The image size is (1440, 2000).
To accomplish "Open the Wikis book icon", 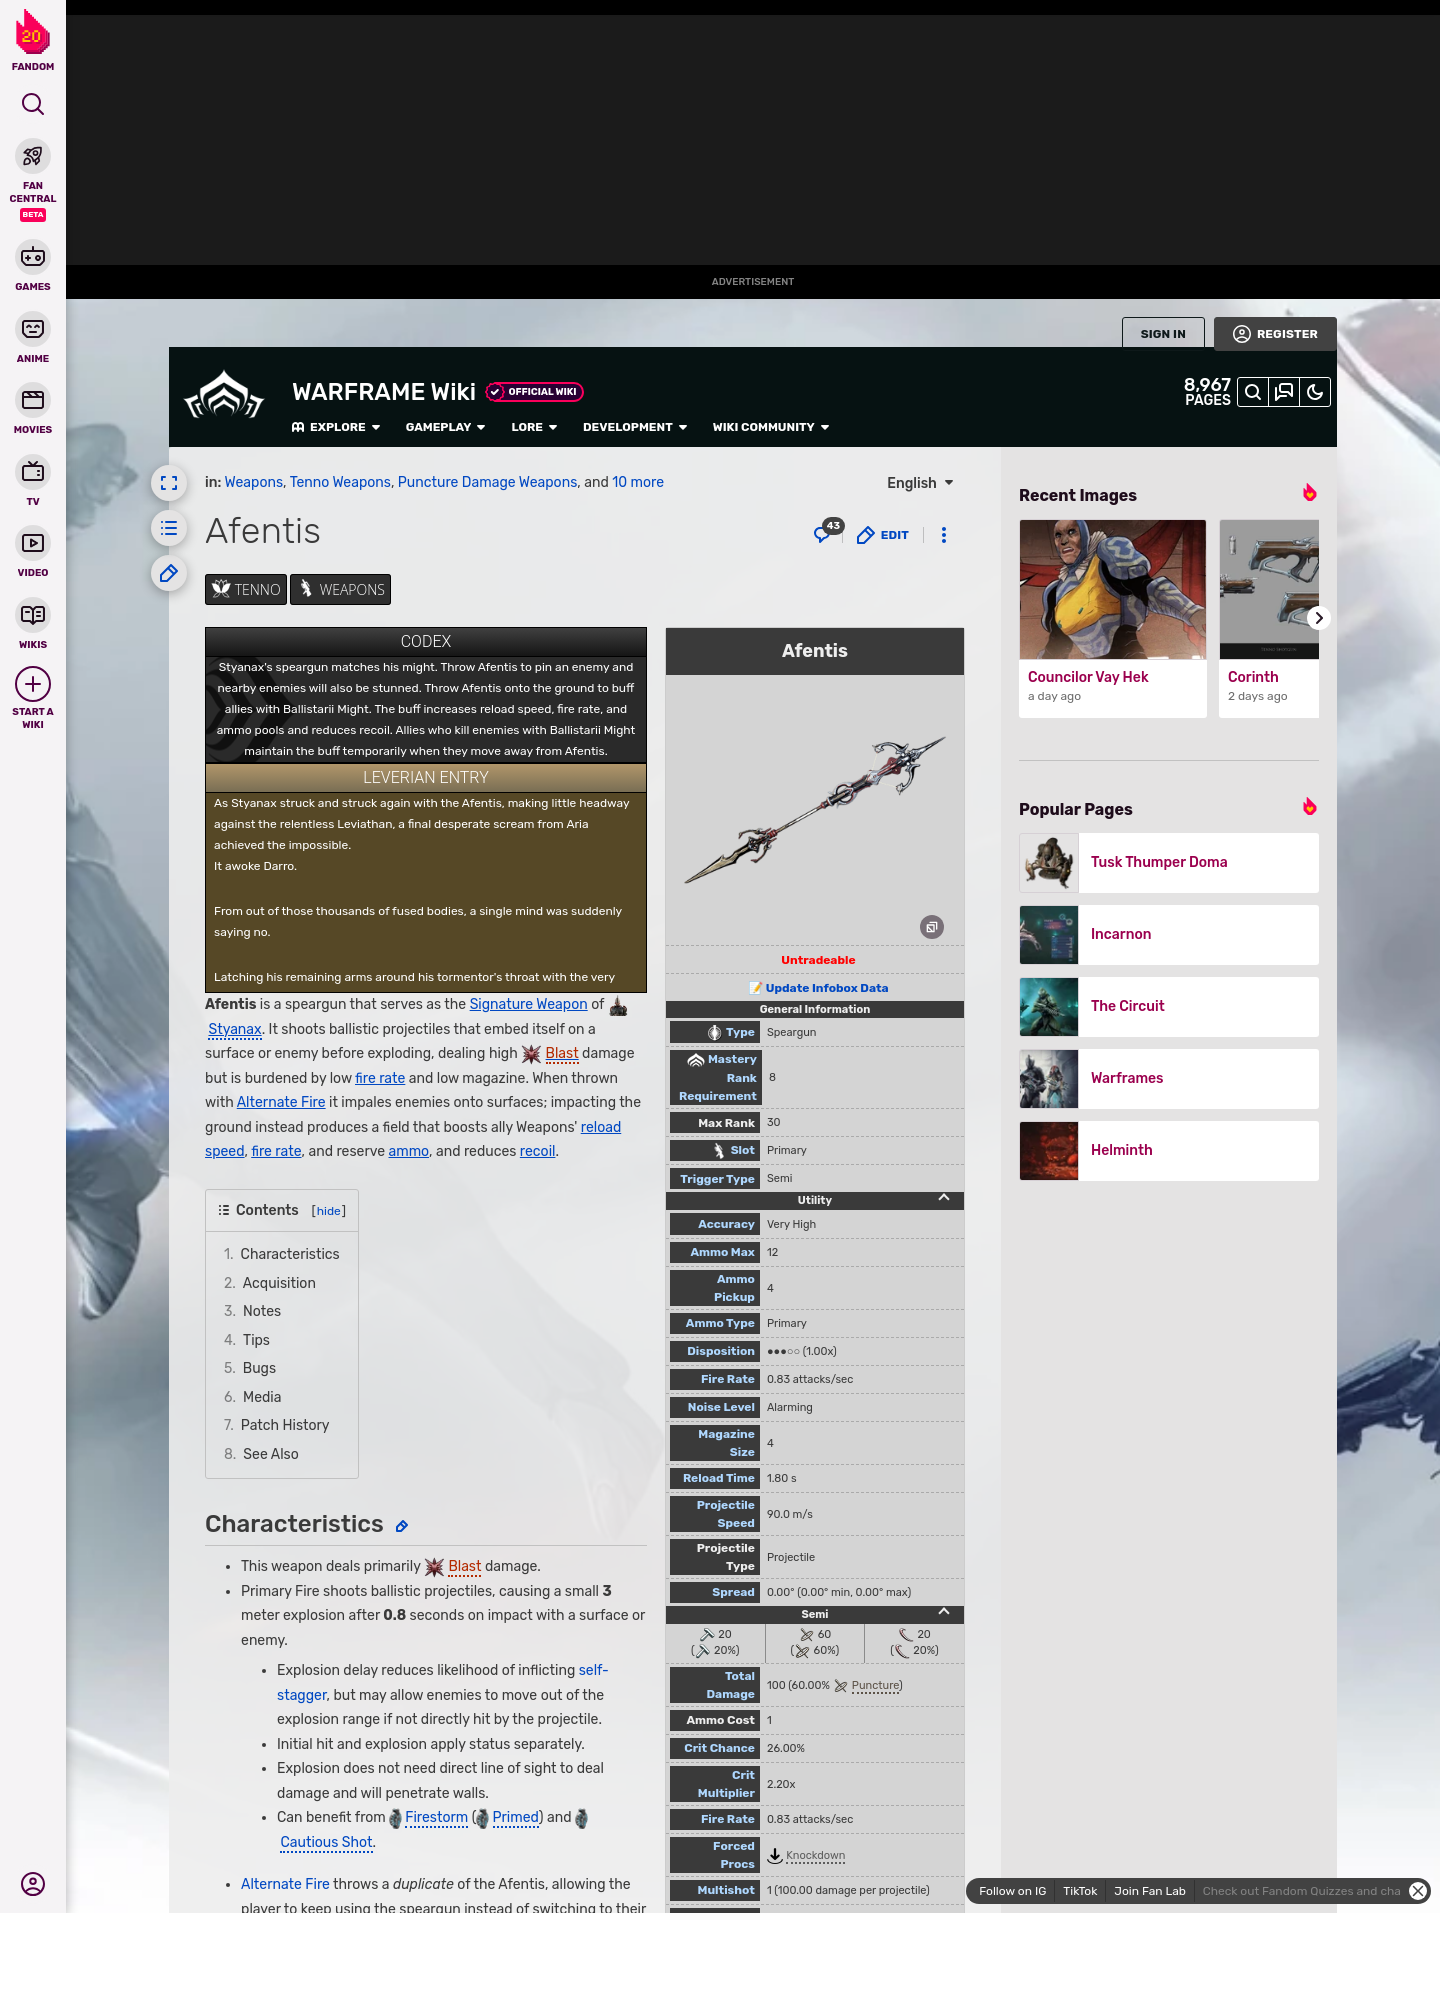I will 33,614.
